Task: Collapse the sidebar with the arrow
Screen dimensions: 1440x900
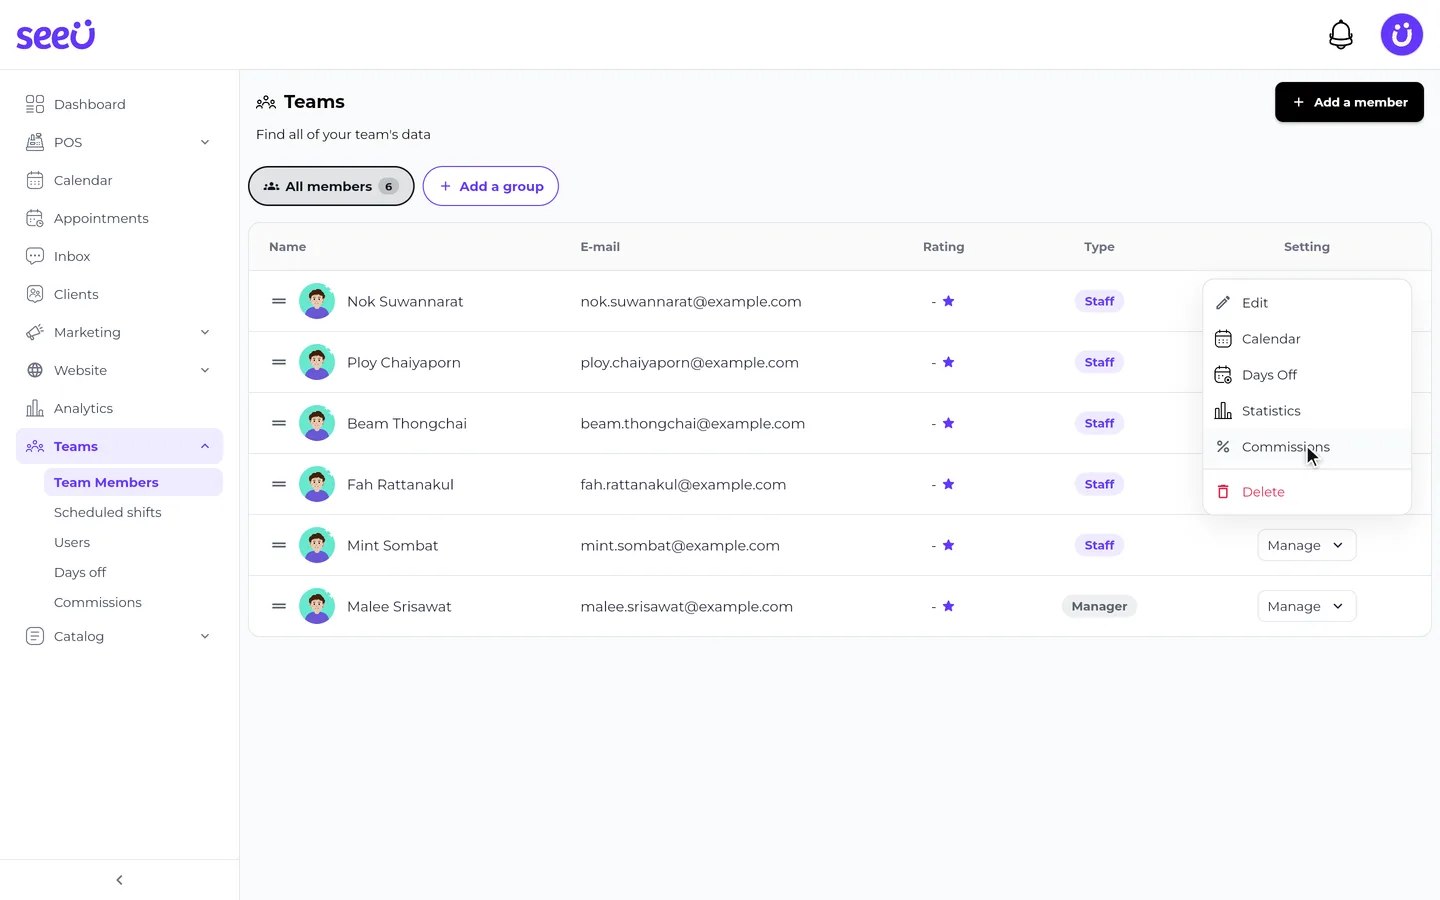Action: coord(119,880)
